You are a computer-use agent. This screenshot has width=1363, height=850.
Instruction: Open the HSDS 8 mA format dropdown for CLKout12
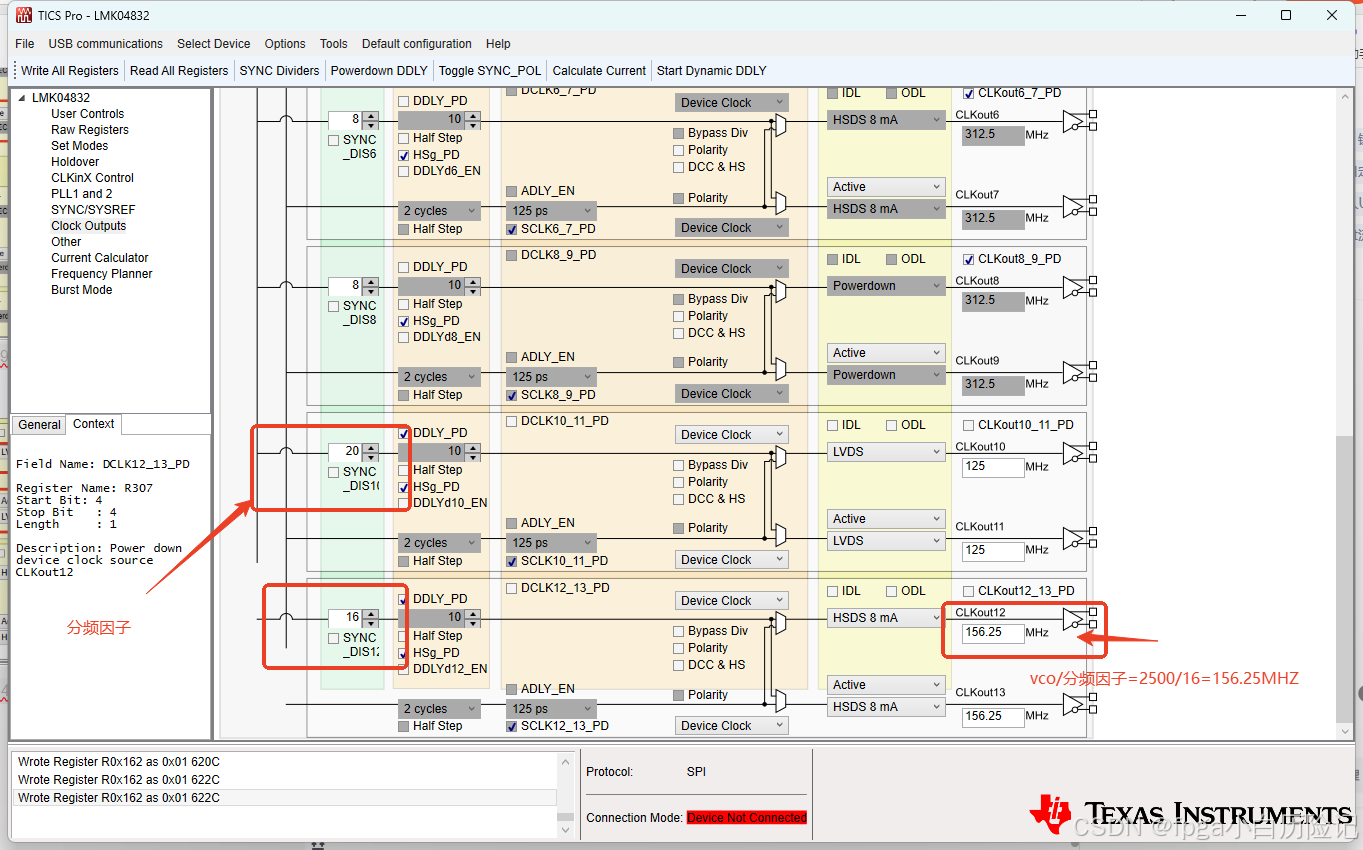[x=886, y=618]
